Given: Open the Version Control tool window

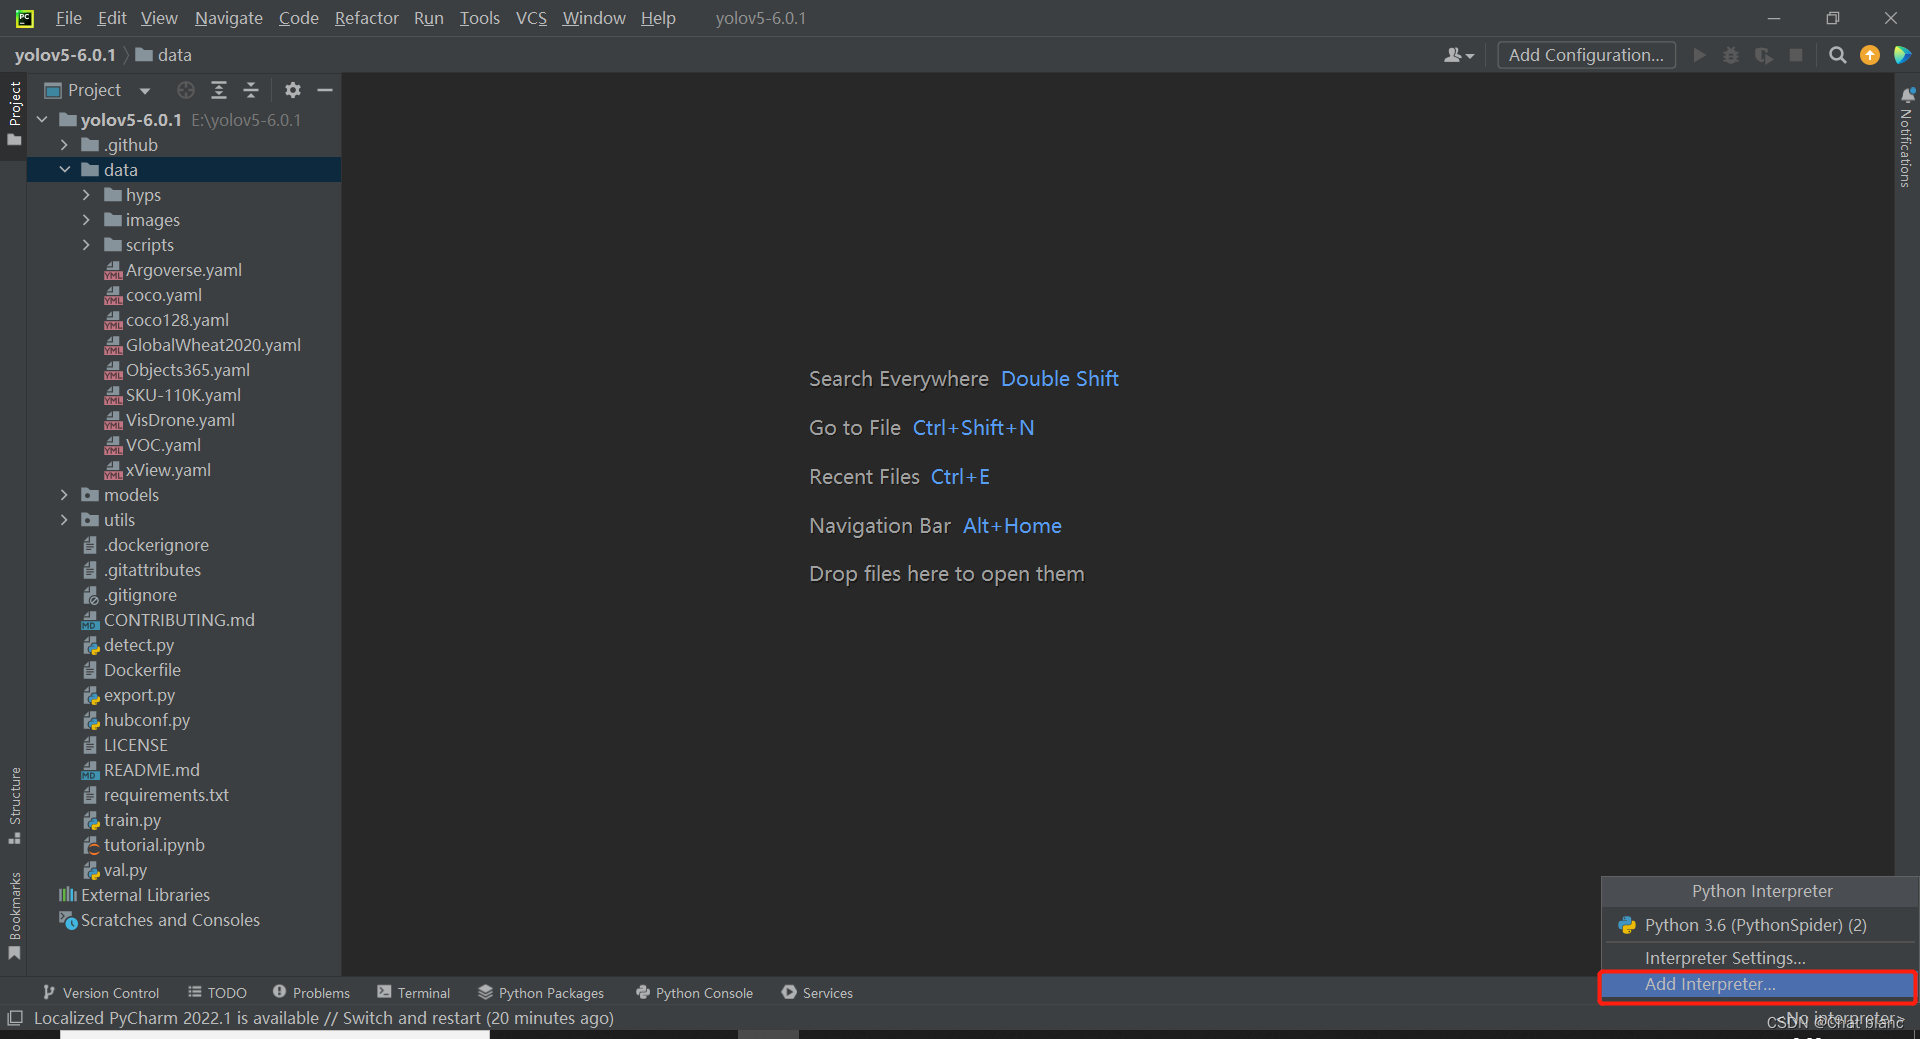Looking at the screenshot, I should (101, 992).
